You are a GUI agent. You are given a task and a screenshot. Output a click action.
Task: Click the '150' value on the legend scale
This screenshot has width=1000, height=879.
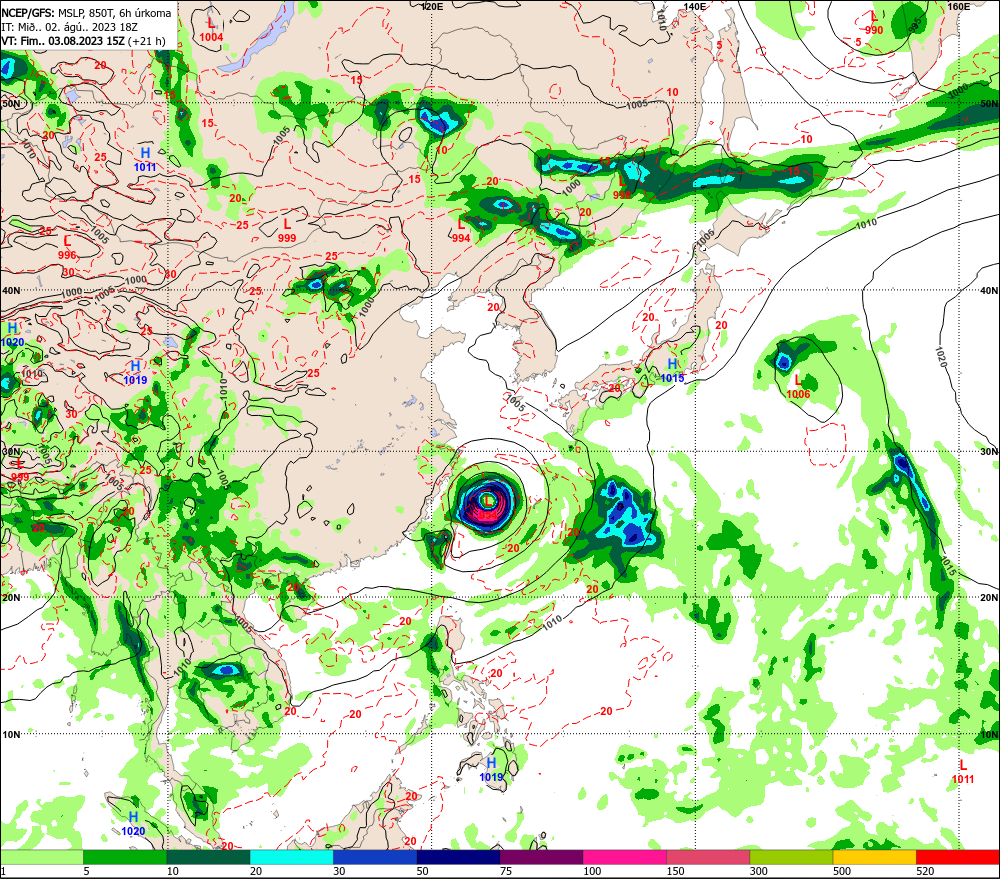[675, 871]
